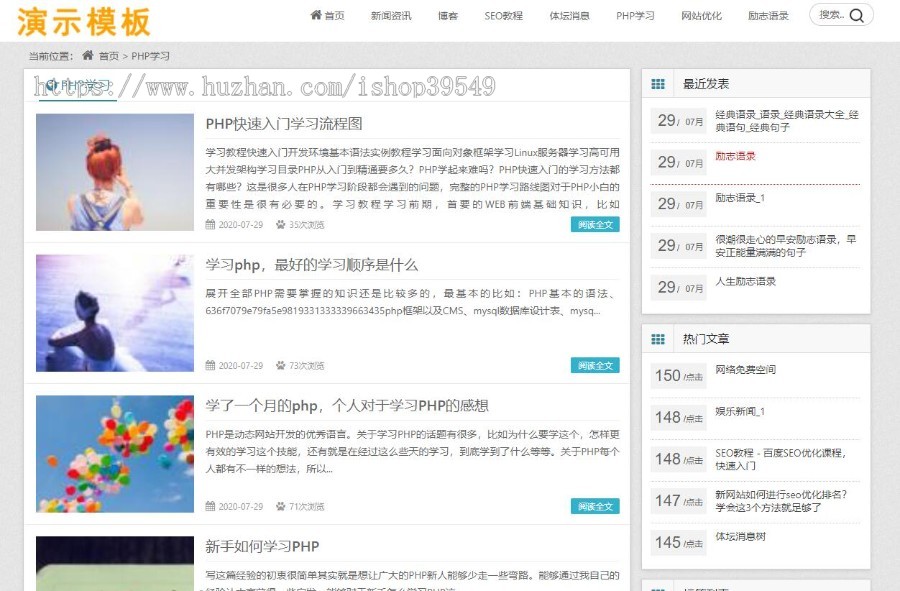Image resolution: width=900 pixels, height=591 pixels.
Task: Click the search magnifier icon
Action: click(856, 15)
